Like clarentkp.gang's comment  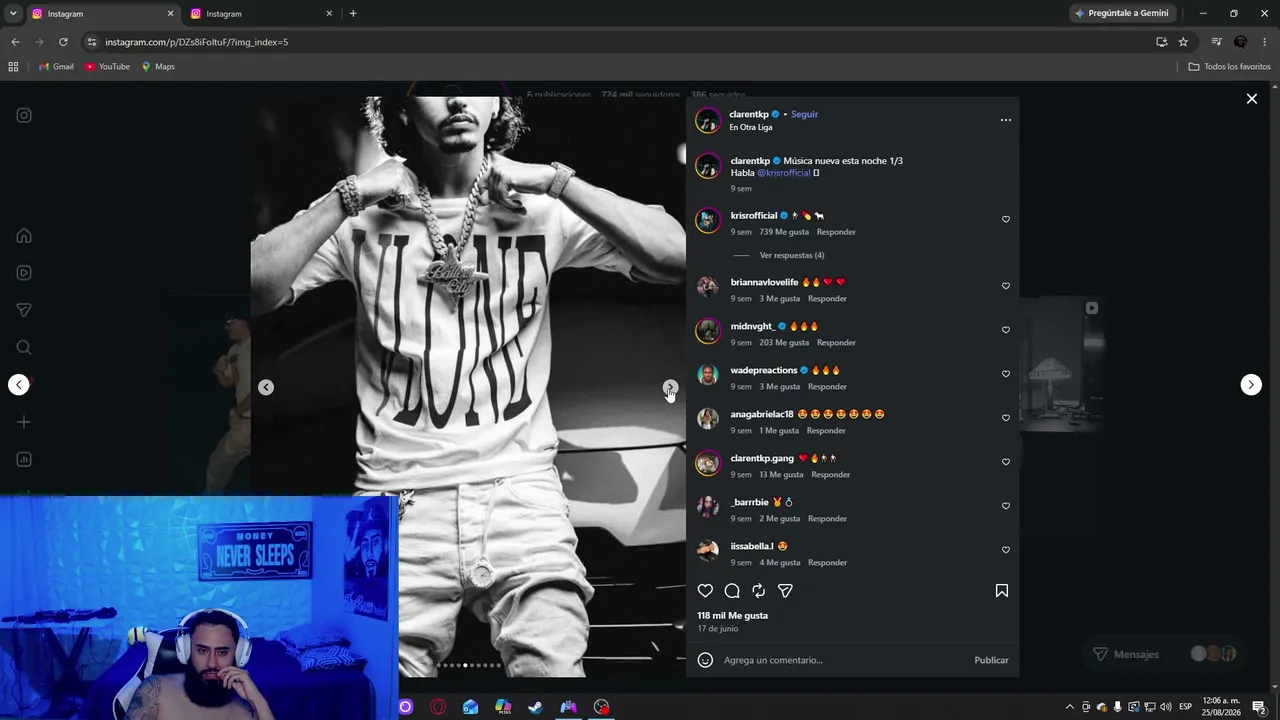(1006, 462)
